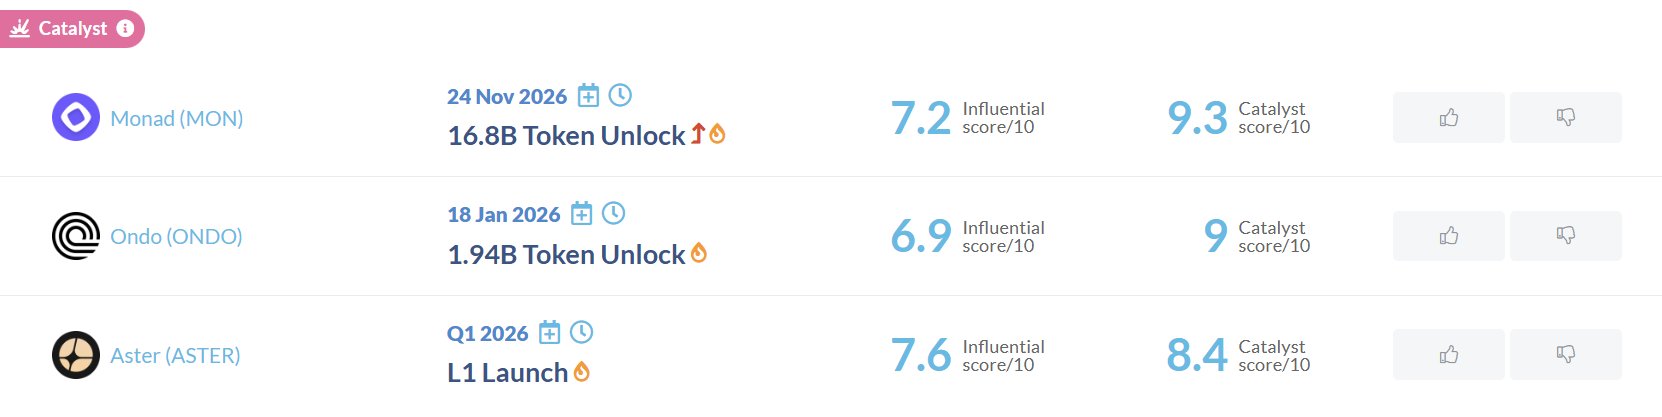Click the Catalyst info icon
The image size is (1662, 417).
(x=125, y=28)
